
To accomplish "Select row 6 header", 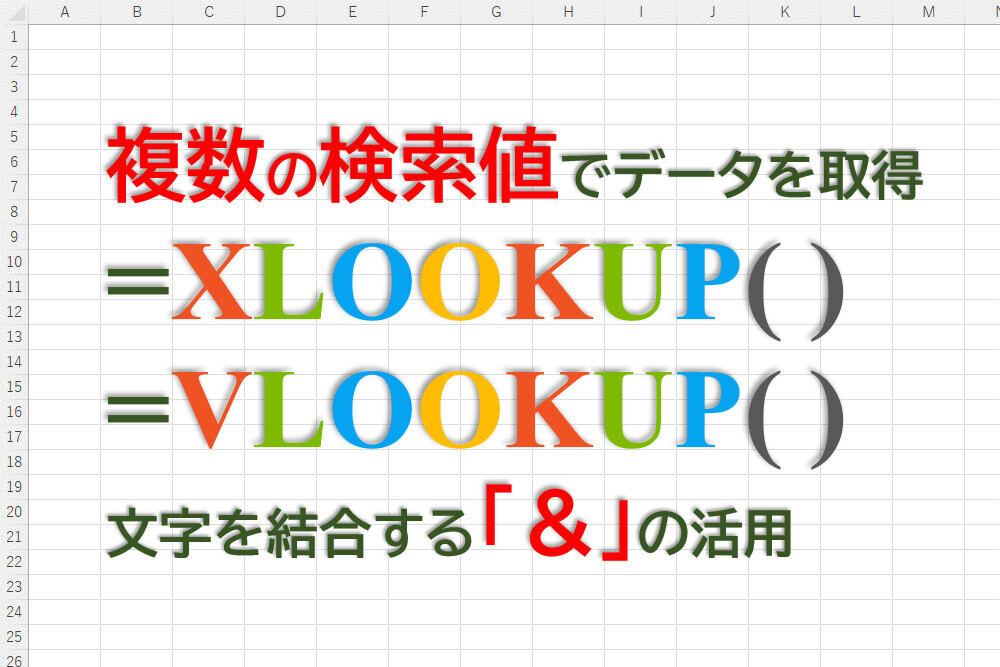I will pos(14,162).
